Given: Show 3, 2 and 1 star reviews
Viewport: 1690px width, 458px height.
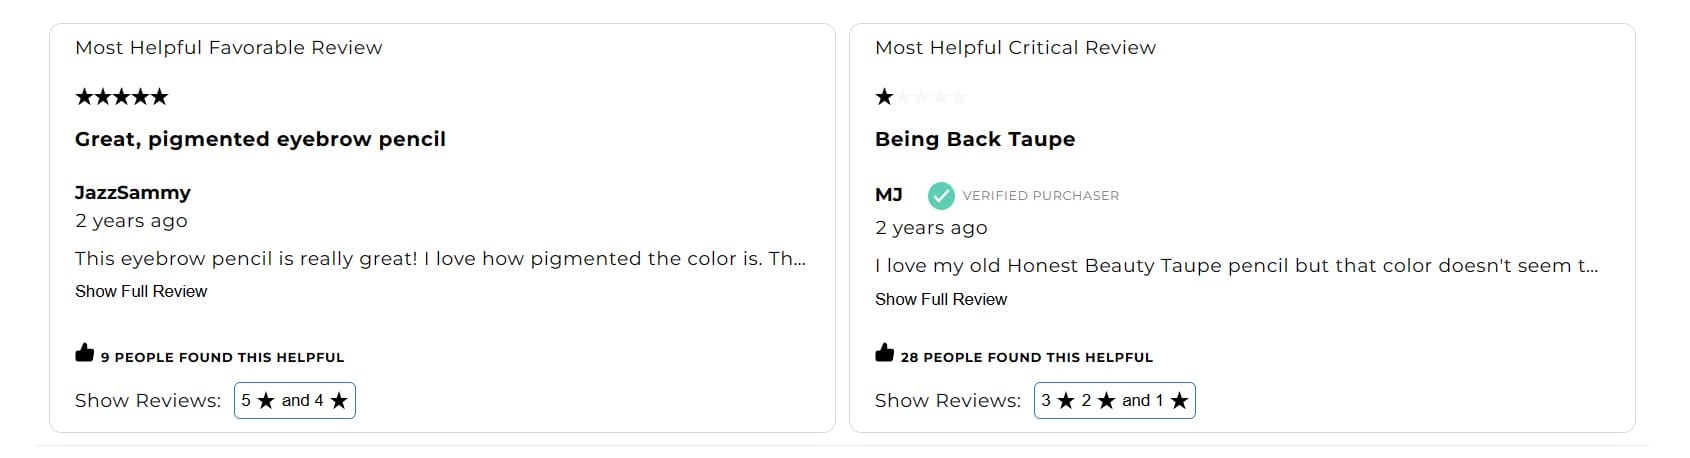Looking at the screenshot, I should 1115,401.
